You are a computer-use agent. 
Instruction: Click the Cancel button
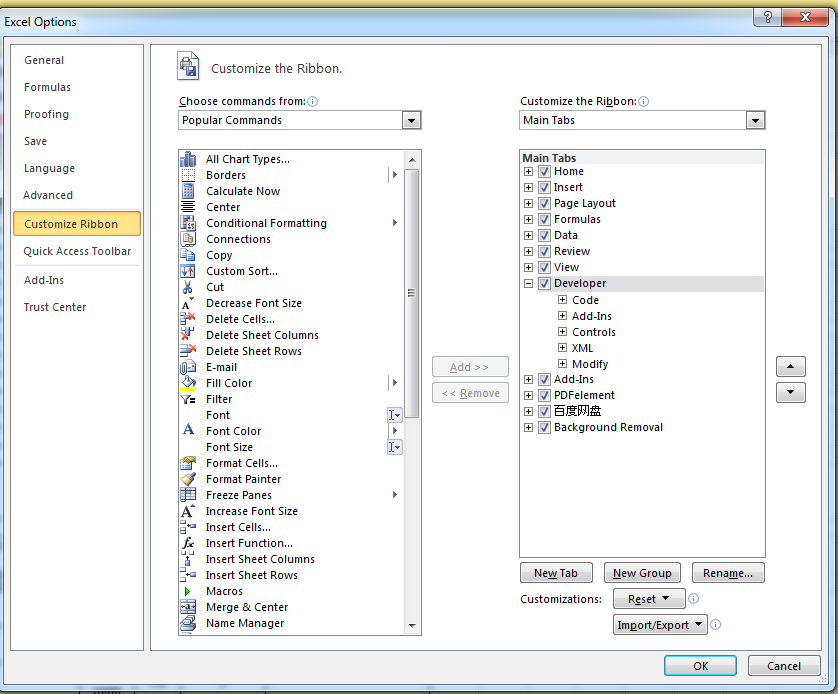[x=784, y=666]
